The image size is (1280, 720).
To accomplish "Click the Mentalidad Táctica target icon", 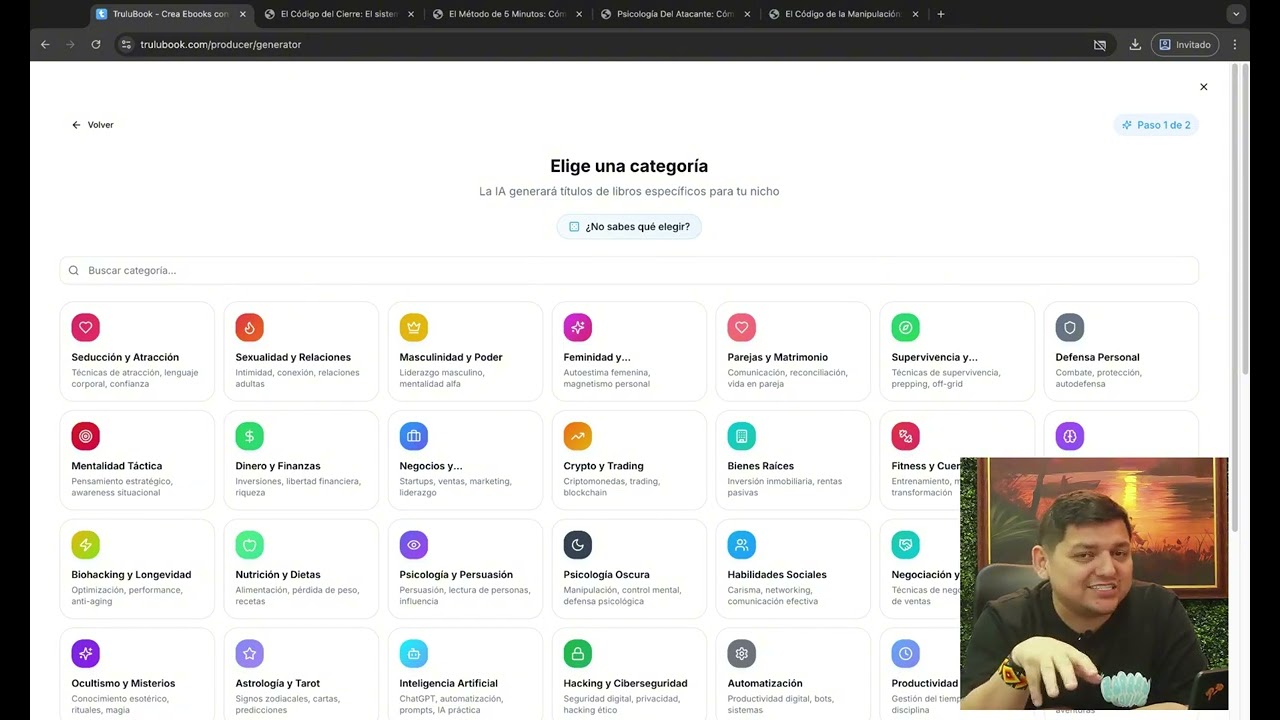I will pyautogui.click(x=85, y=436).
